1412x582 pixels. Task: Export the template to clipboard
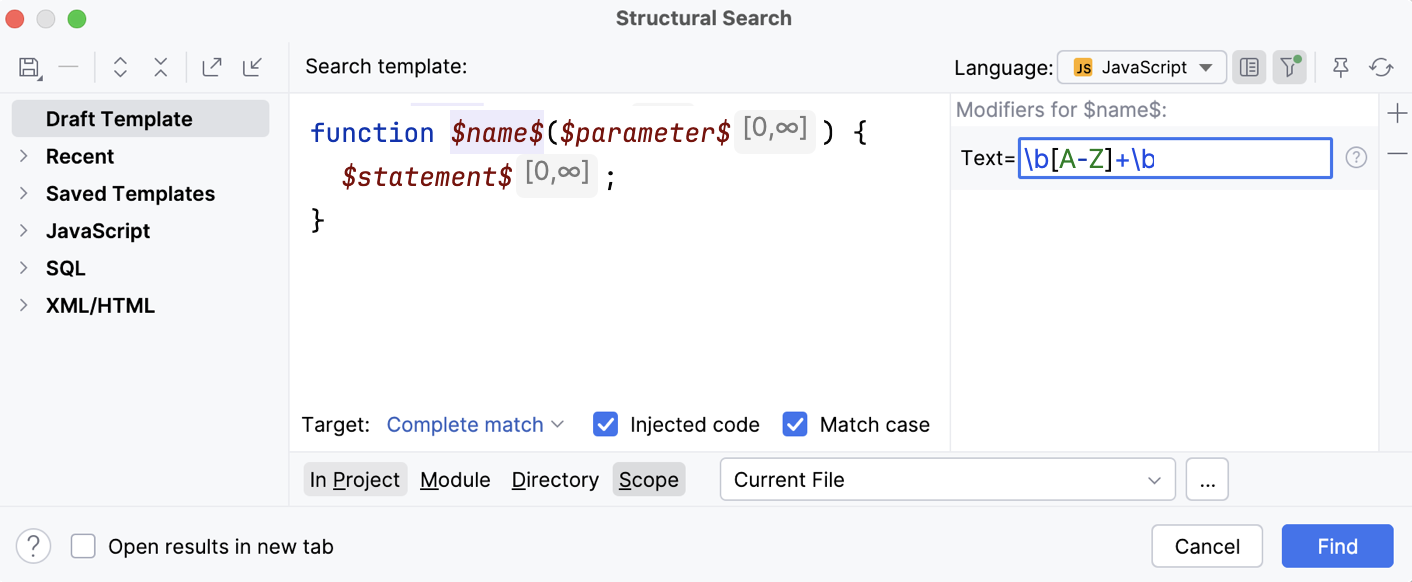(211, 67)
